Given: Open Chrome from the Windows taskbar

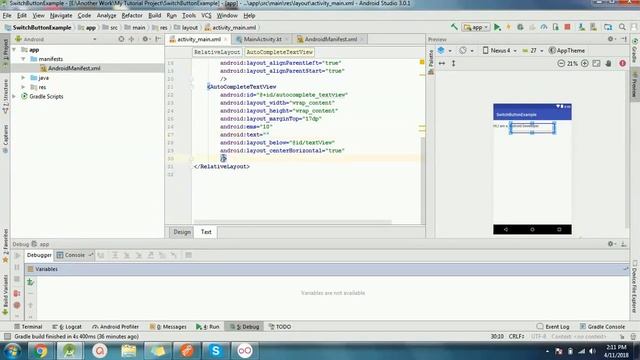Looking at the screenshot, I should (40, 351).
